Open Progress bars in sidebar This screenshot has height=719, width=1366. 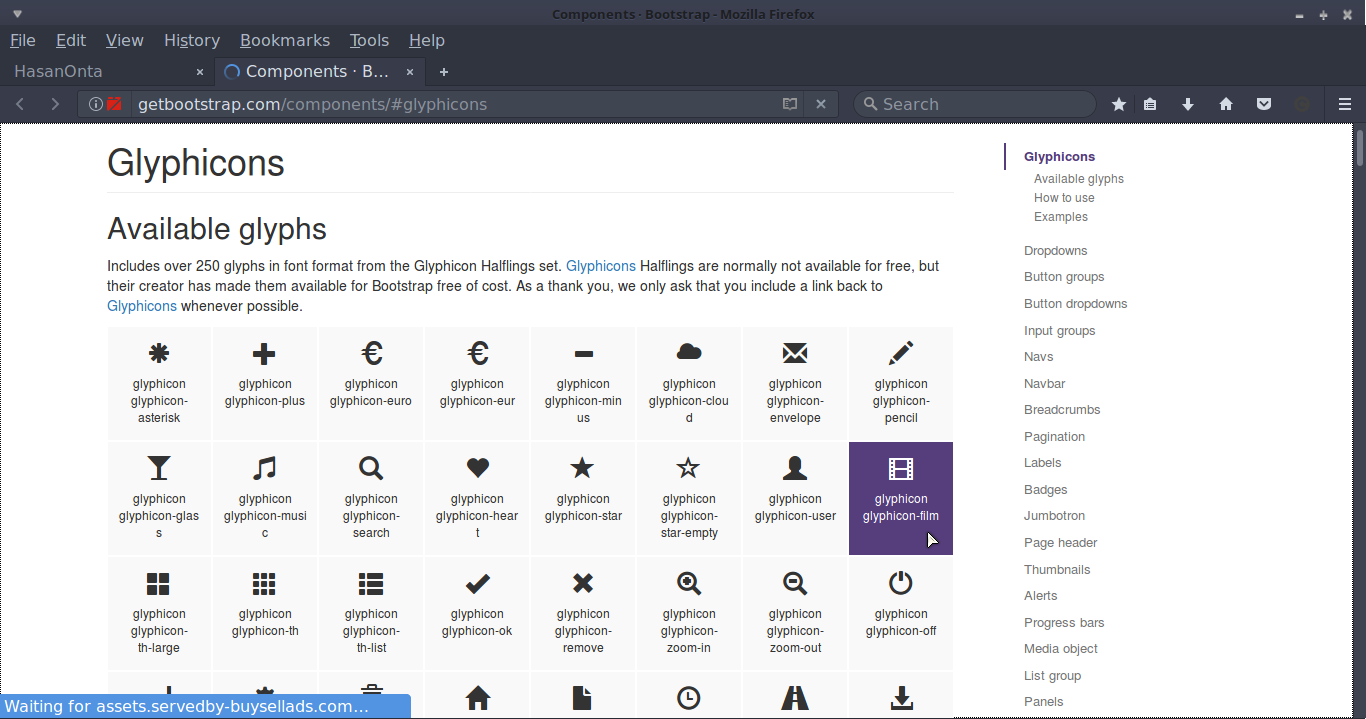click(1064, 623)
